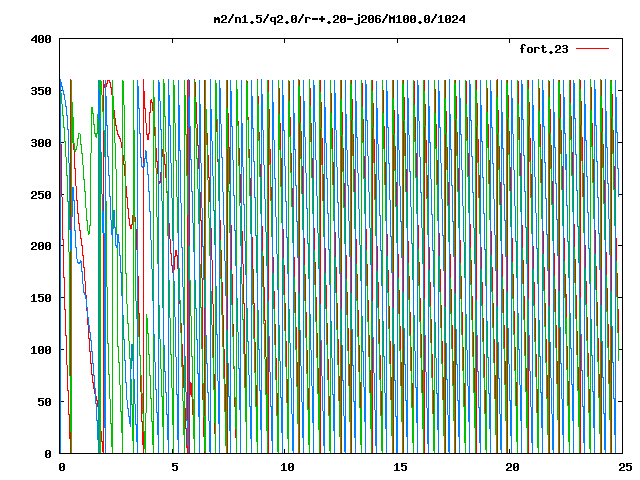The image size is (640, 480).
Task: Click y-axis label 350
Action: tap(41, 91)
